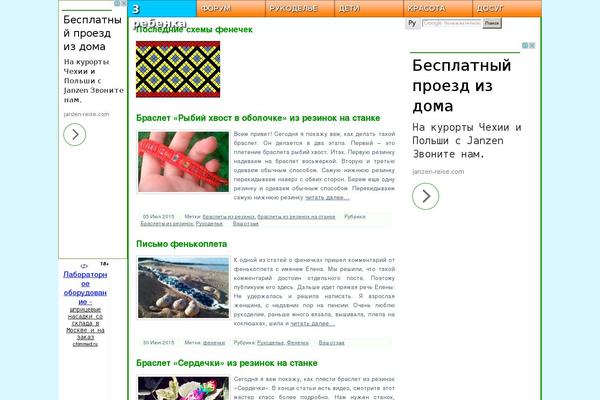Open the diamond pattern bracelet scheme thumbnail
This screenshot has height=400, width=600.
(178, 69)
